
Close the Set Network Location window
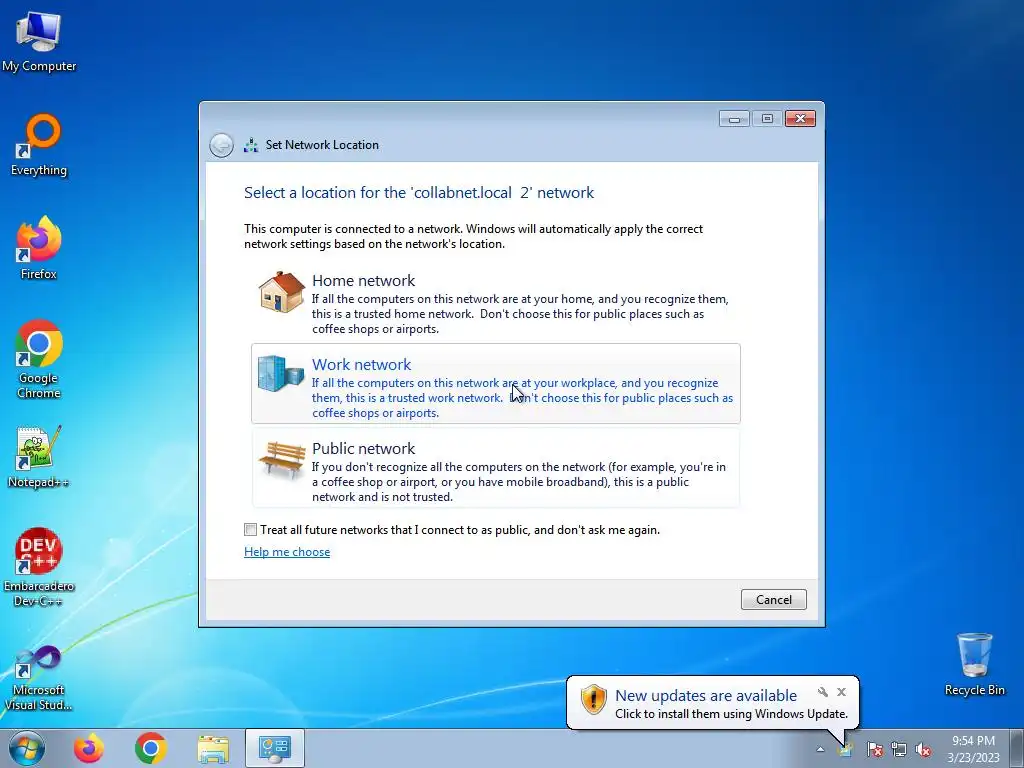(800, 118)
